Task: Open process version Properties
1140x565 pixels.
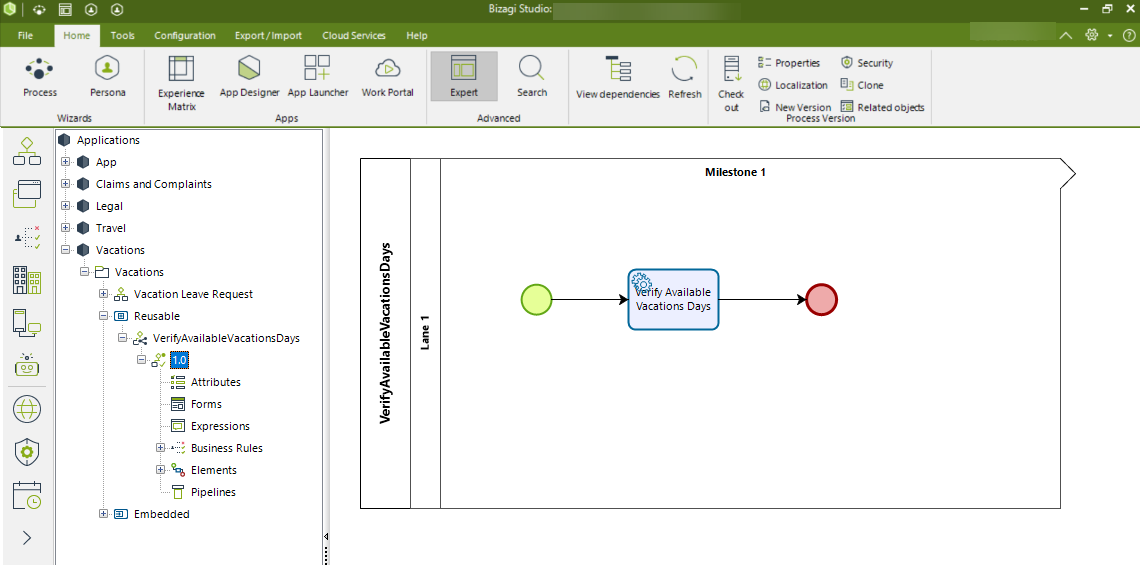Action: click(x=789, y=63)
